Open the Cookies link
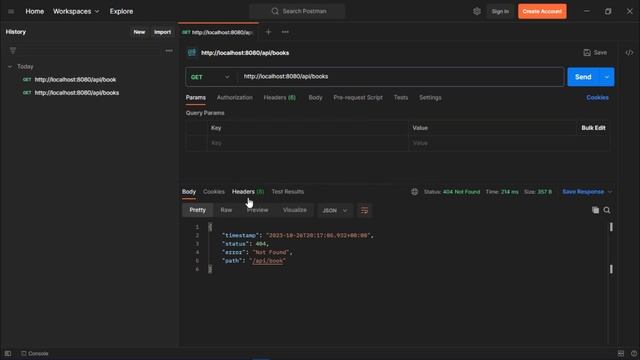 tap(597, 98)
